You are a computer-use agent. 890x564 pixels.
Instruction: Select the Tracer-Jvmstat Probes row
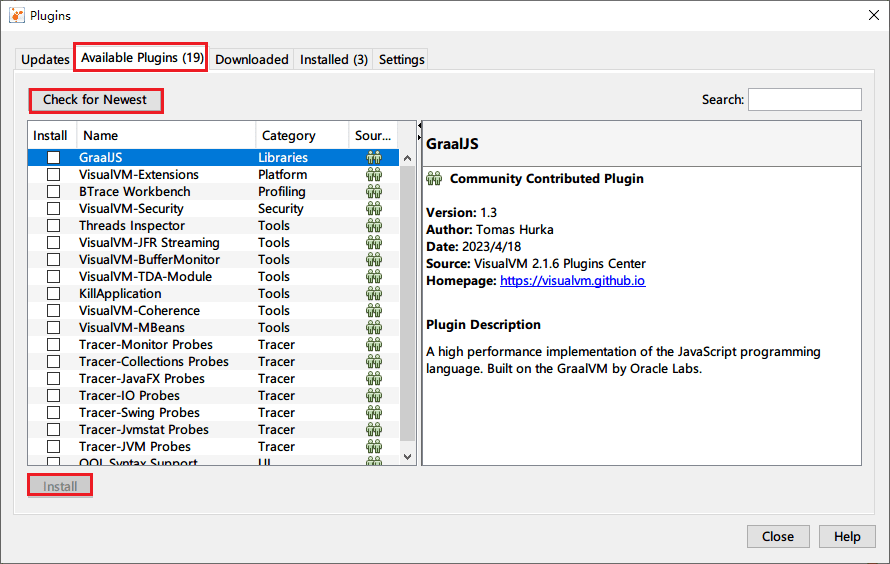coord(213,430)
